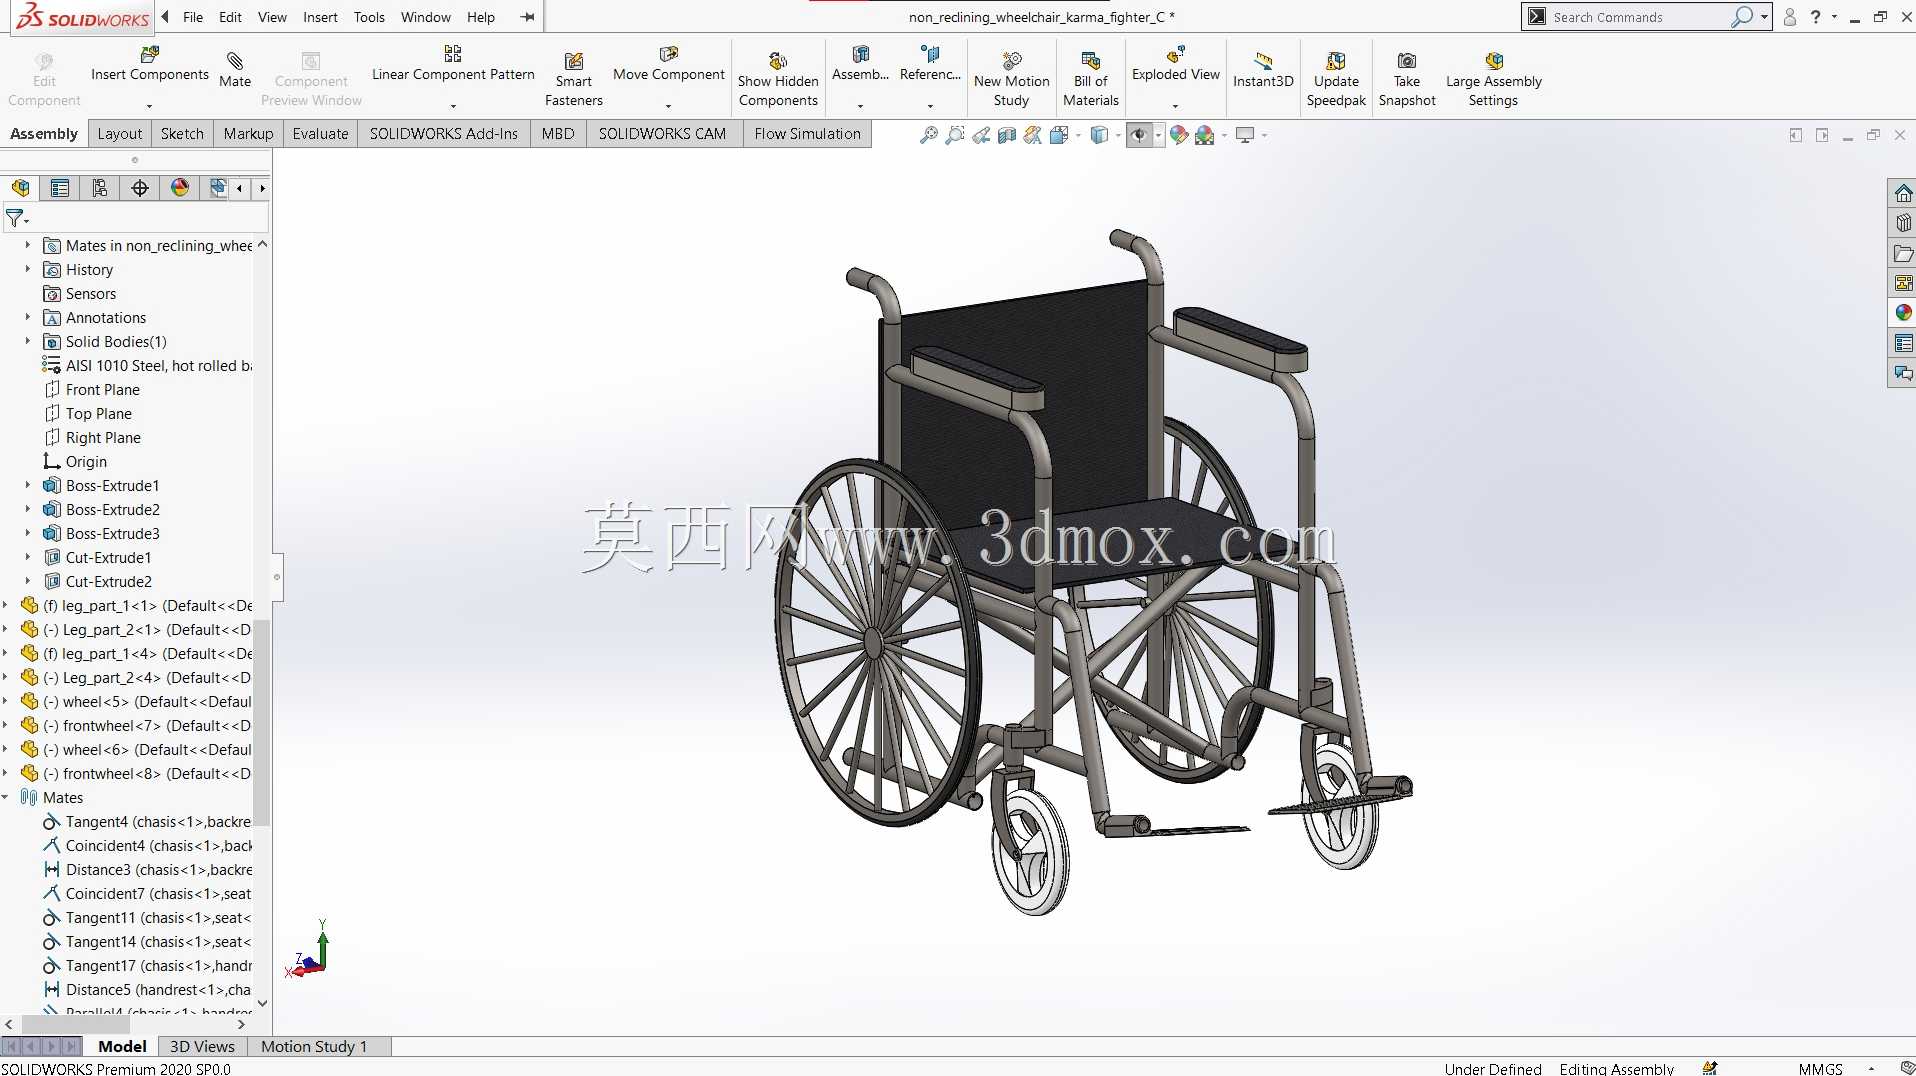Select Front Plane in tree
Image resolution: width=1916 pixels, height=1076 pixels.
point(102,390)
